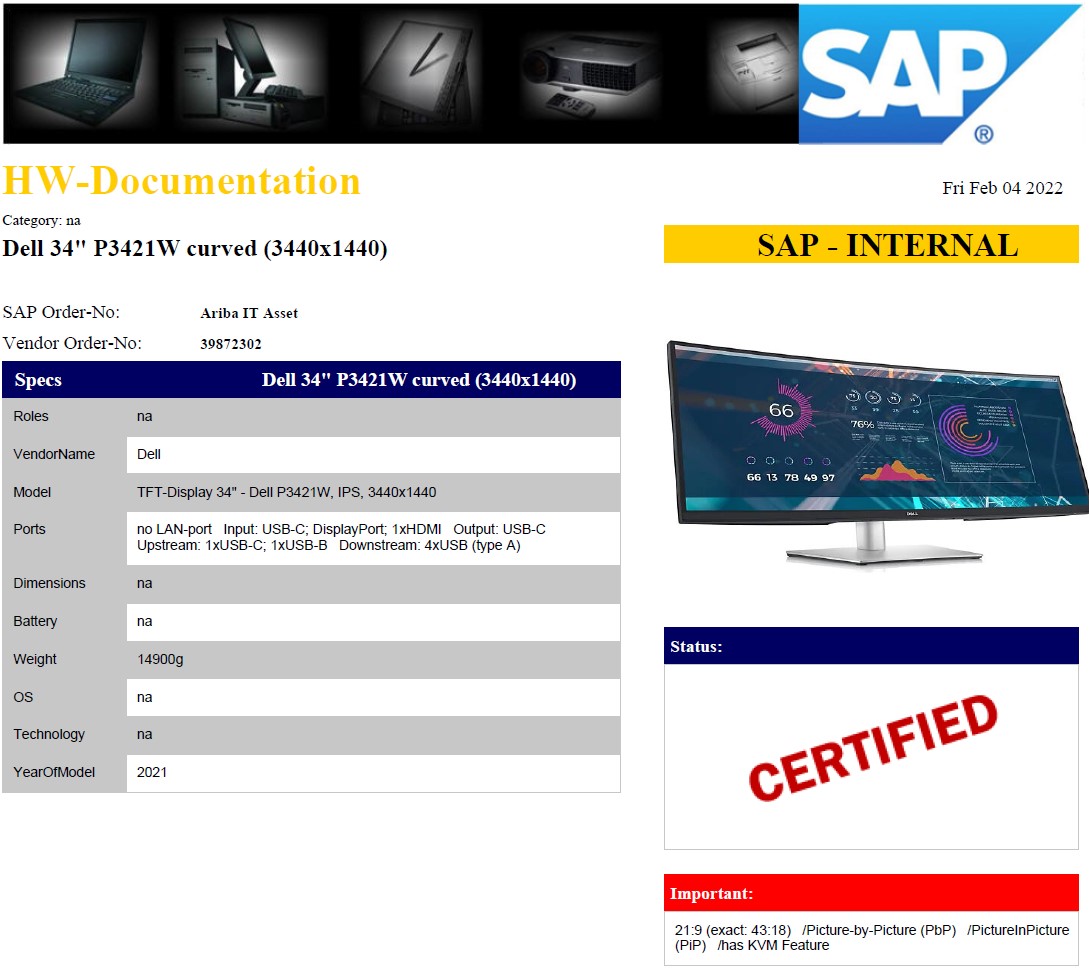Click the date Fri Feb 04 2022
Screen dimensions: 1089x970
[1002, 188]
